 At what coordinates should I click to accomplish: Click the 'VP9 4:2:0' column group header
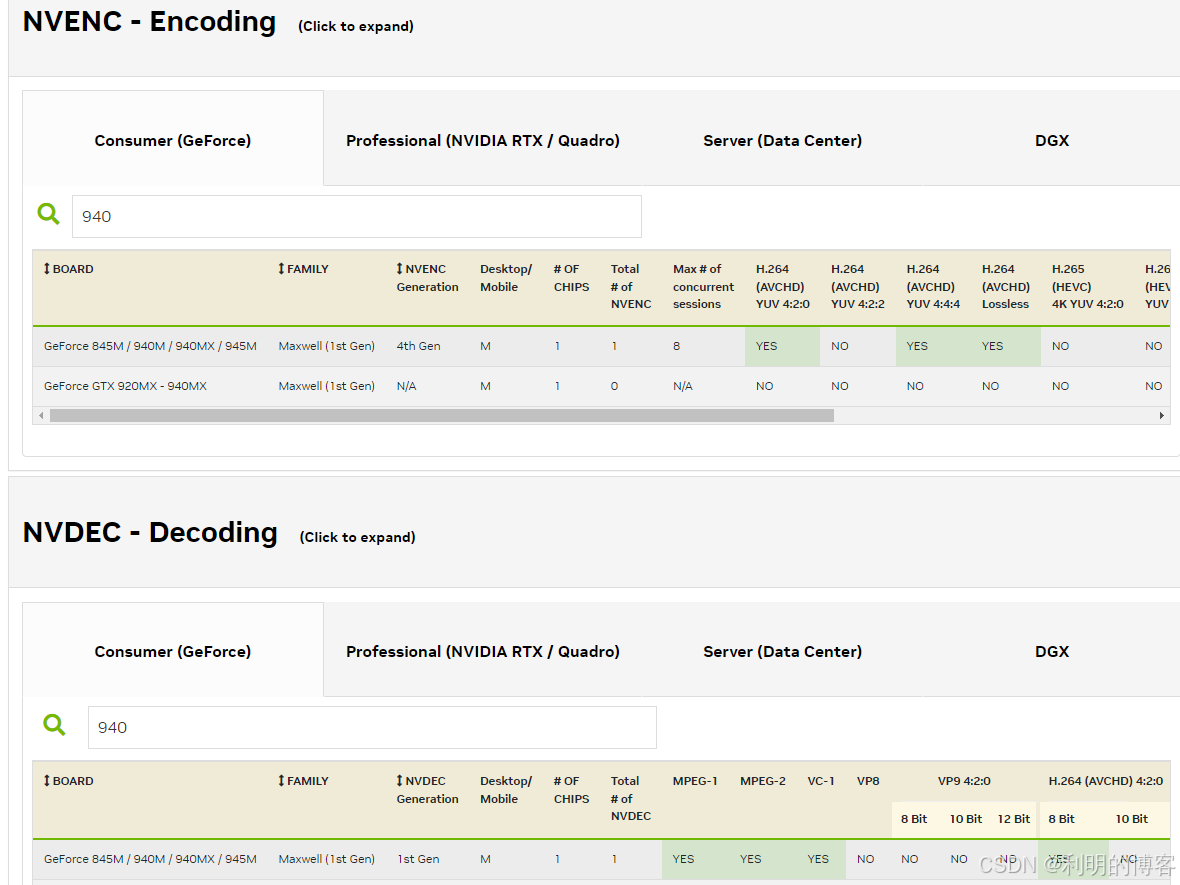pyautogui.click(x=964, y=781)
